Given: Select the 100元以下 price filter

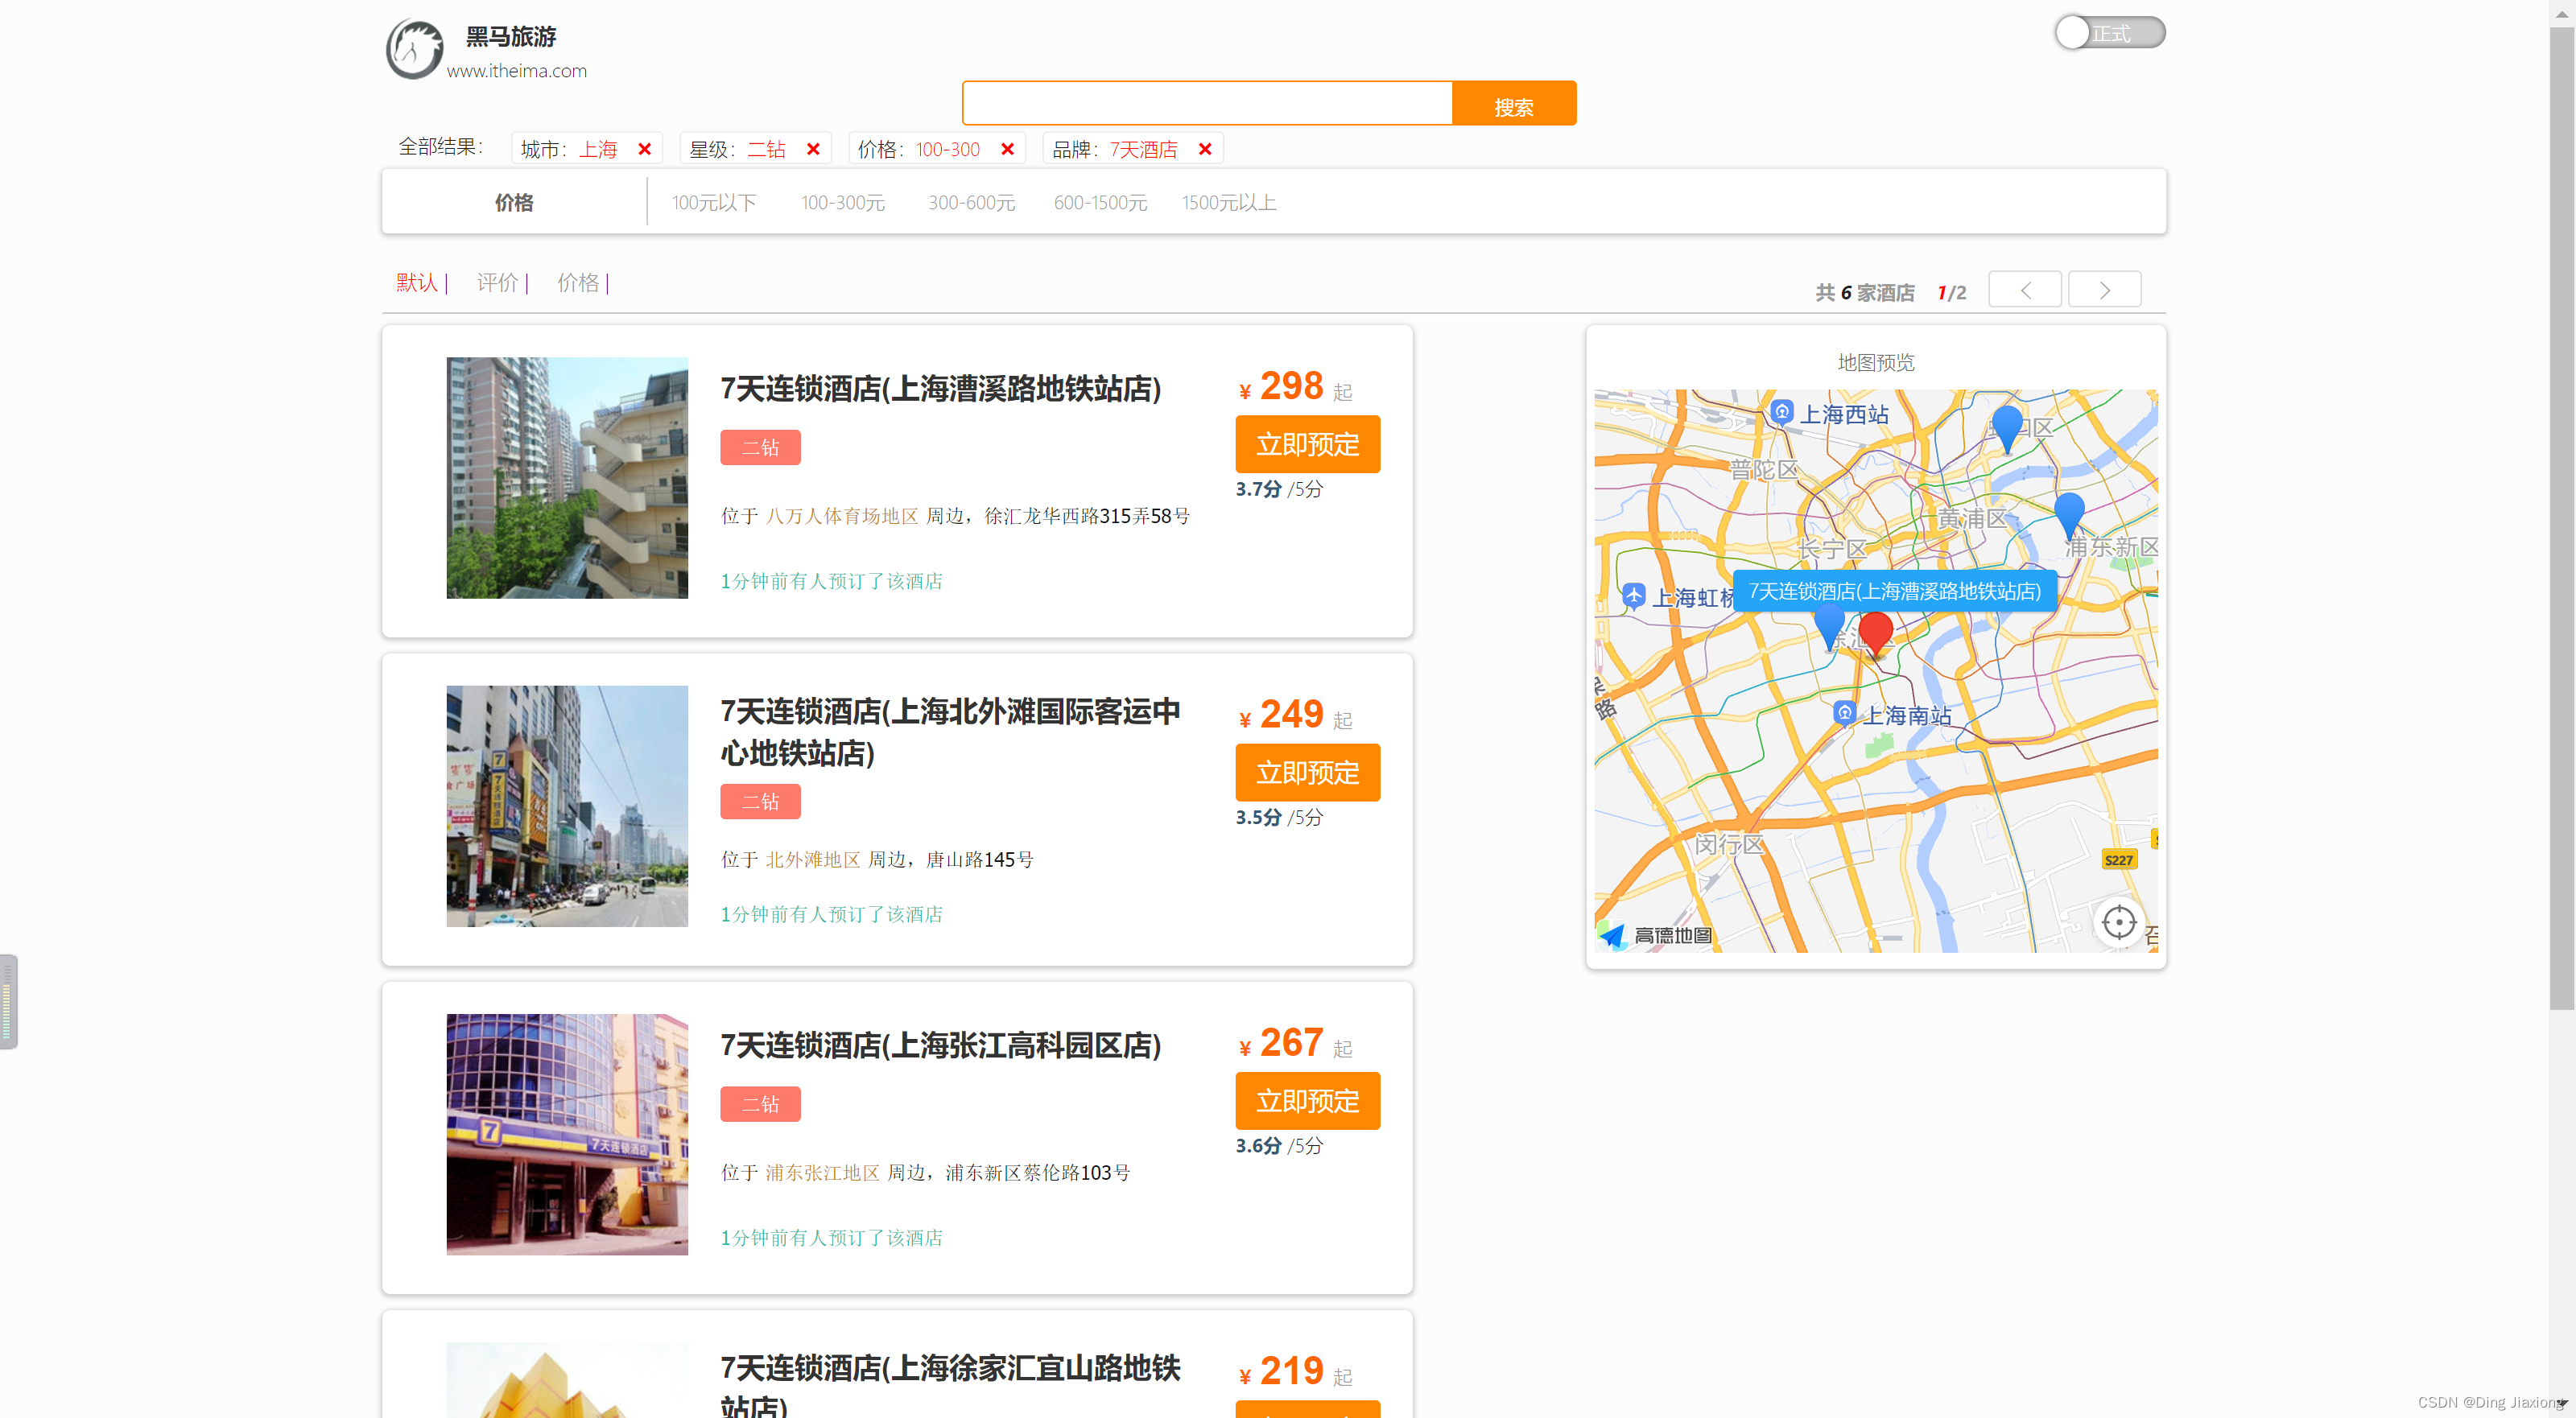Looking at the screenshot, I should 714,203.
